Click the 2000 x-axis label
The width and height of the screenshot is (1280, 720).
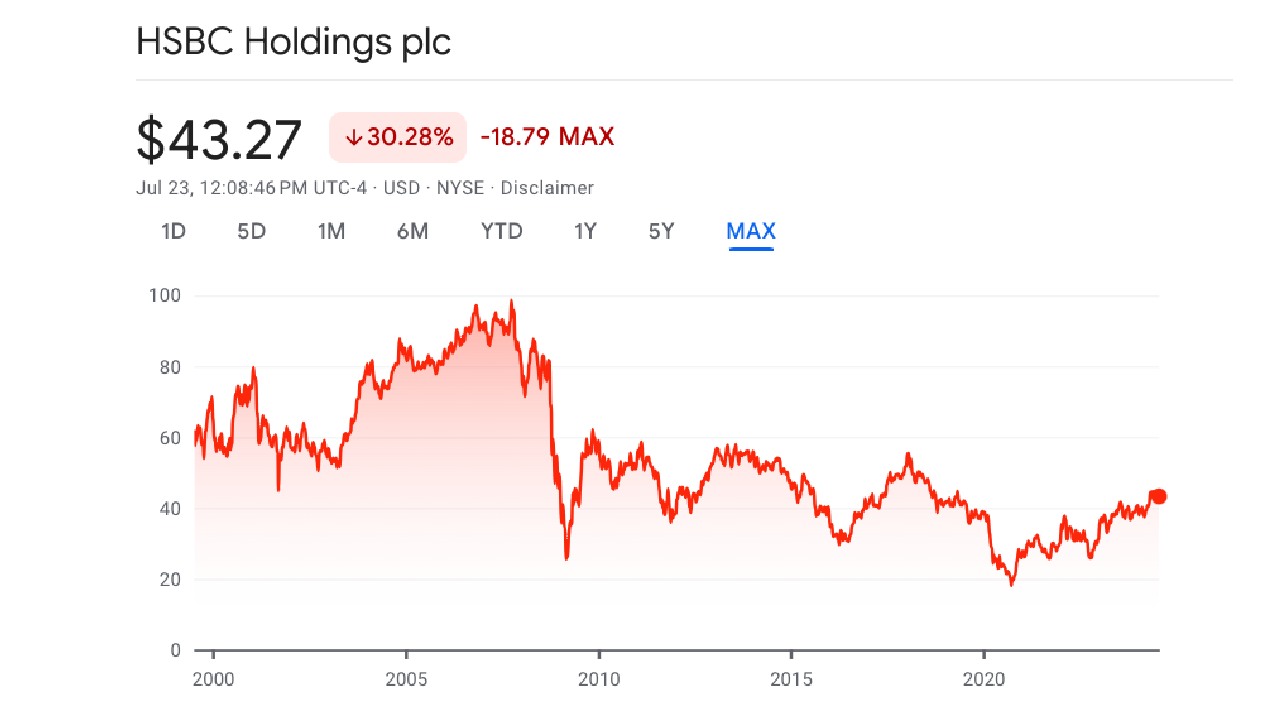[216, 680]
